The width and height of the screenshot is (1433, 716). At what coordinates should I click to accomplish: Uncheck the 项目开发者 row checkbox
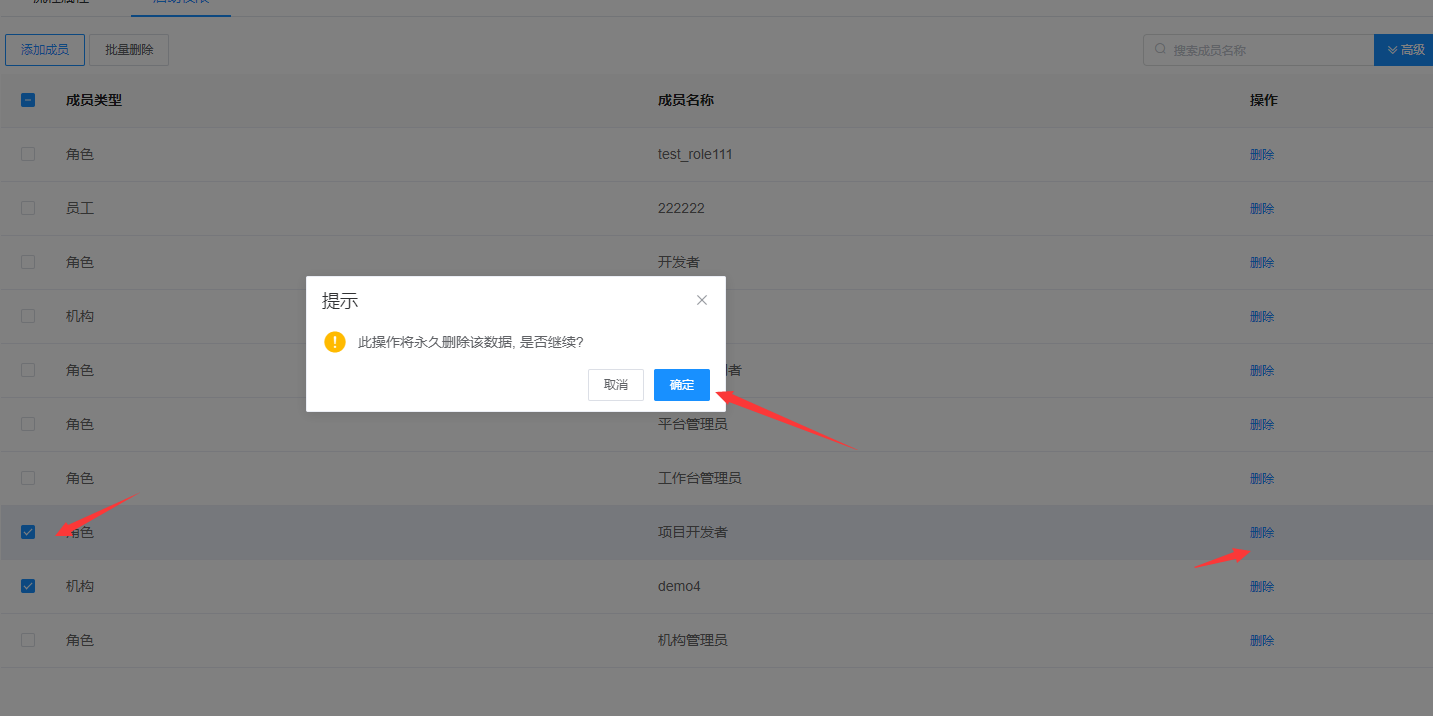coord(27,531)
